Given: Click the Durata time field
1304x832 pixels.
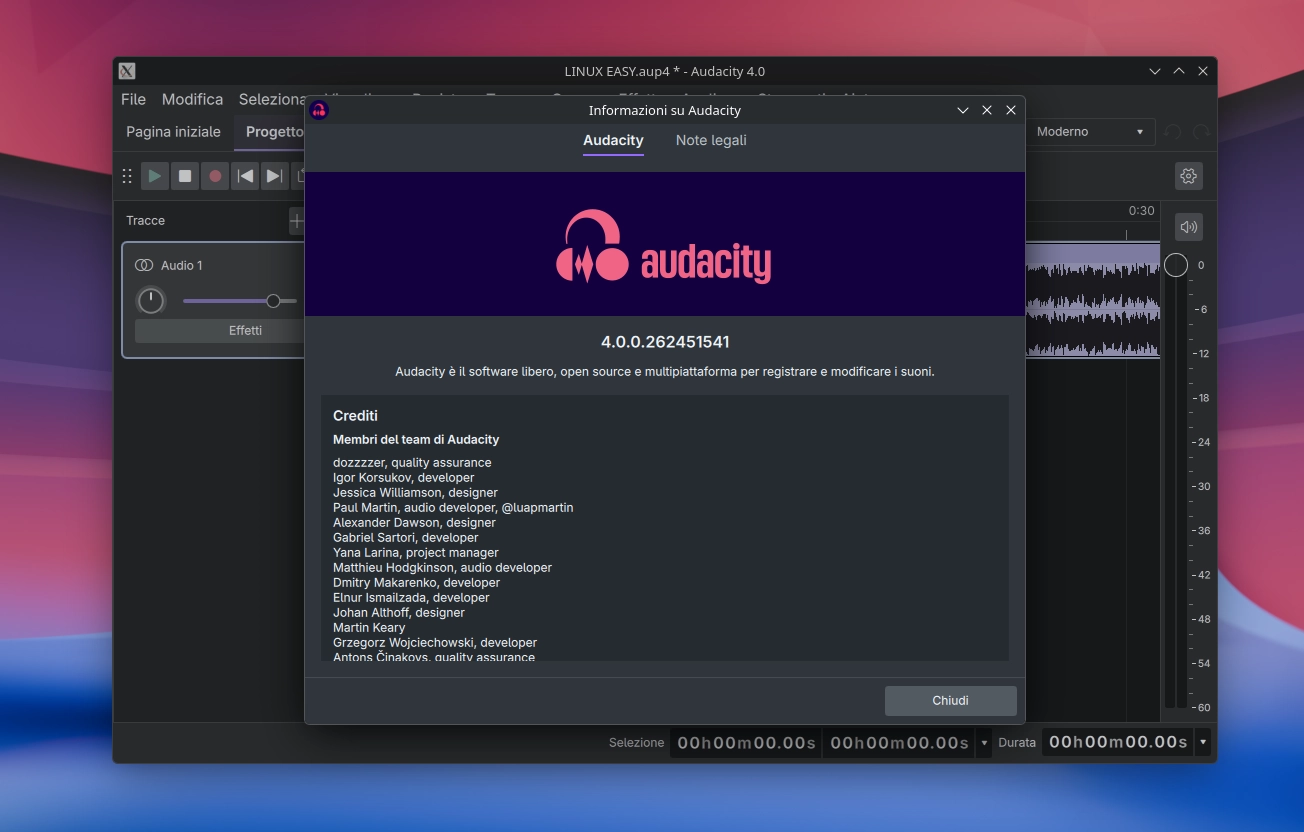Looking at the screenshot, I should [x=1118, y=742].
